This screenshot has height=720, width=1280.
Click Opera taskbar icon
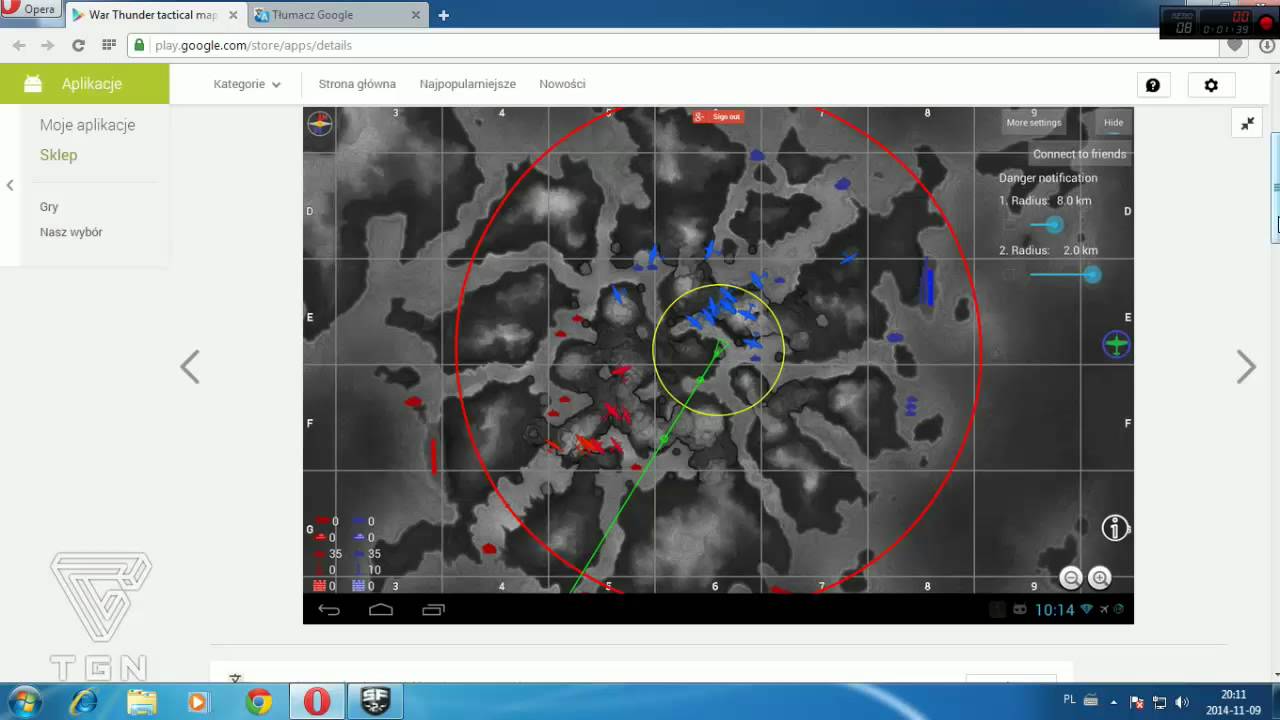tap(317, 702)
